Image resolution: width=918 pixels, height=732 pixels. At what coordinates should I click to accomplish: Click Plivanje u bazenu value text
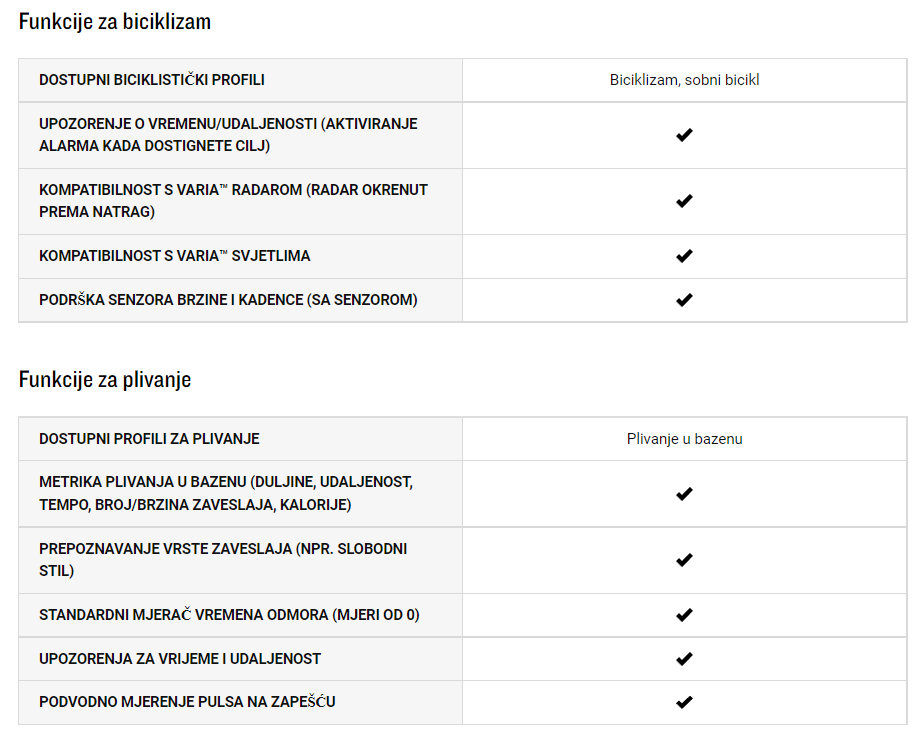pos(684,439)
